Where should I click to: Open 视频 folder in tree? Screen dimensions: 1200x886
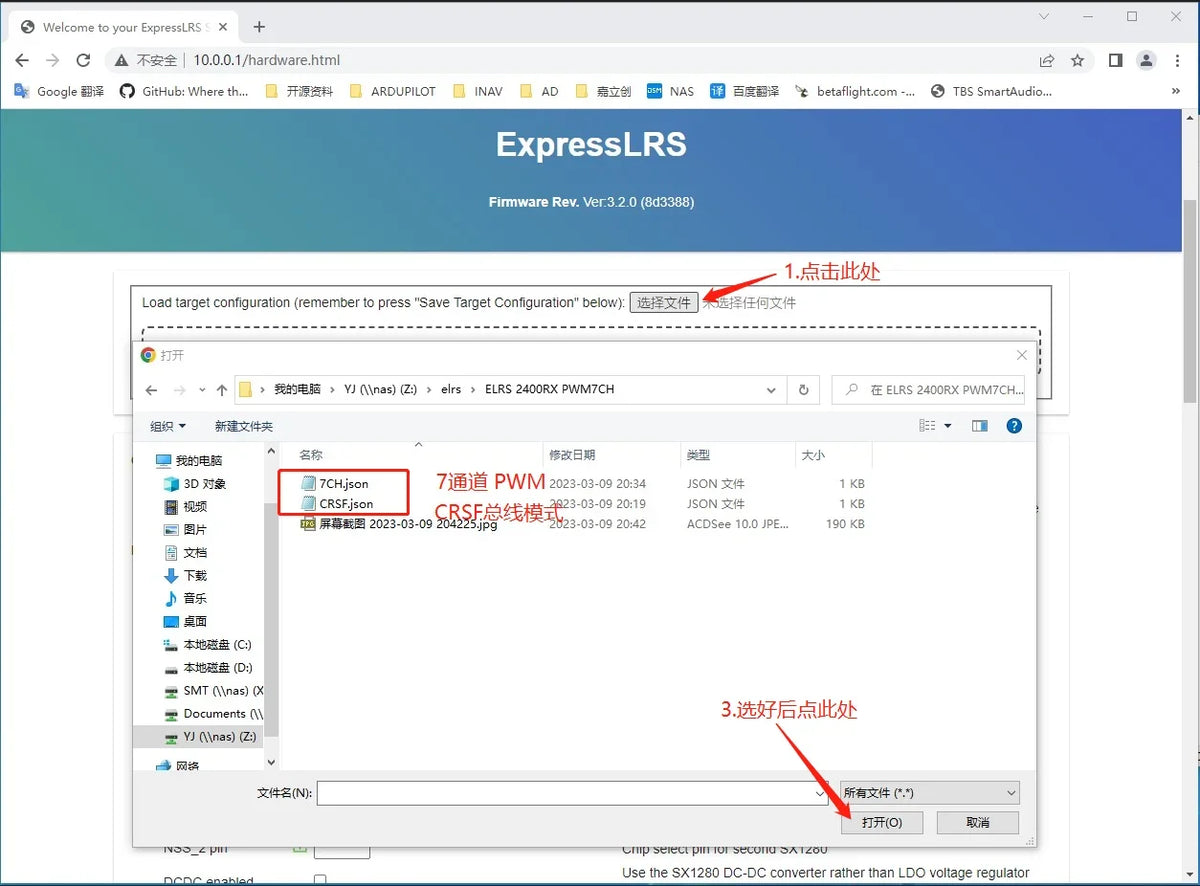tap(186, 507)
